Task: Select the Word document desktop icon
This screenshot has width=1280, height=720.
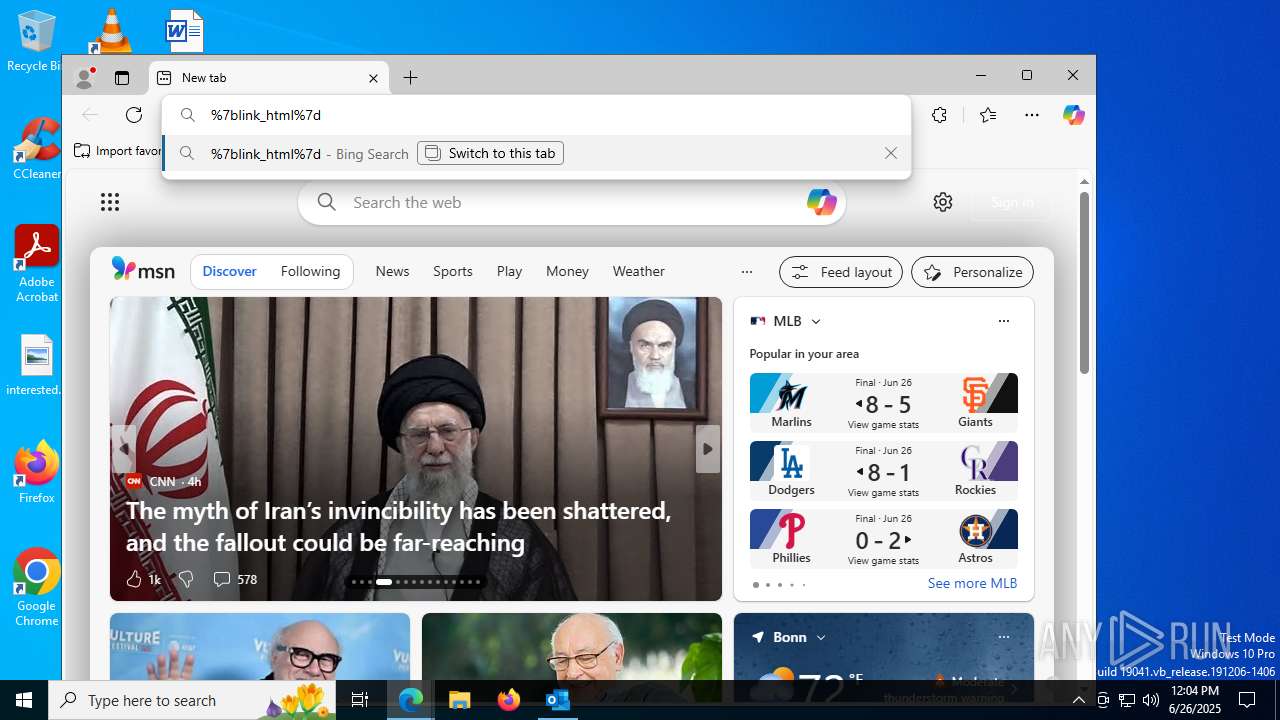Action: pos(185,30)
